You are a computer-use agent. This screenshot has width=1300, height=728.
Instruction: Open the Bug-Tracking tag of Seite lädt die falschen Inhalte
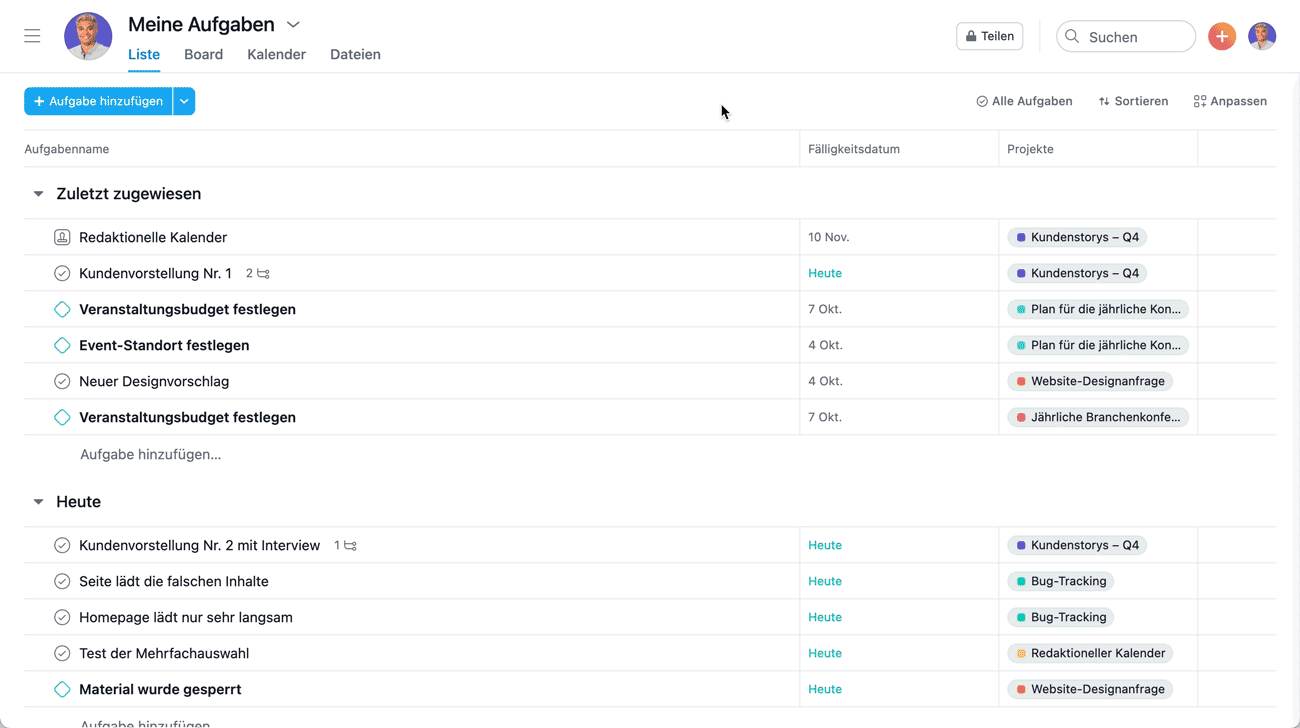tap(1061, 581)
